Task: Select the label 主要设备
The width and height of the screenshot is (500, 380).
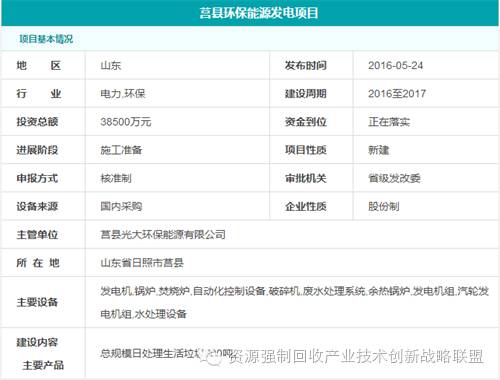Action: point(37,302)
